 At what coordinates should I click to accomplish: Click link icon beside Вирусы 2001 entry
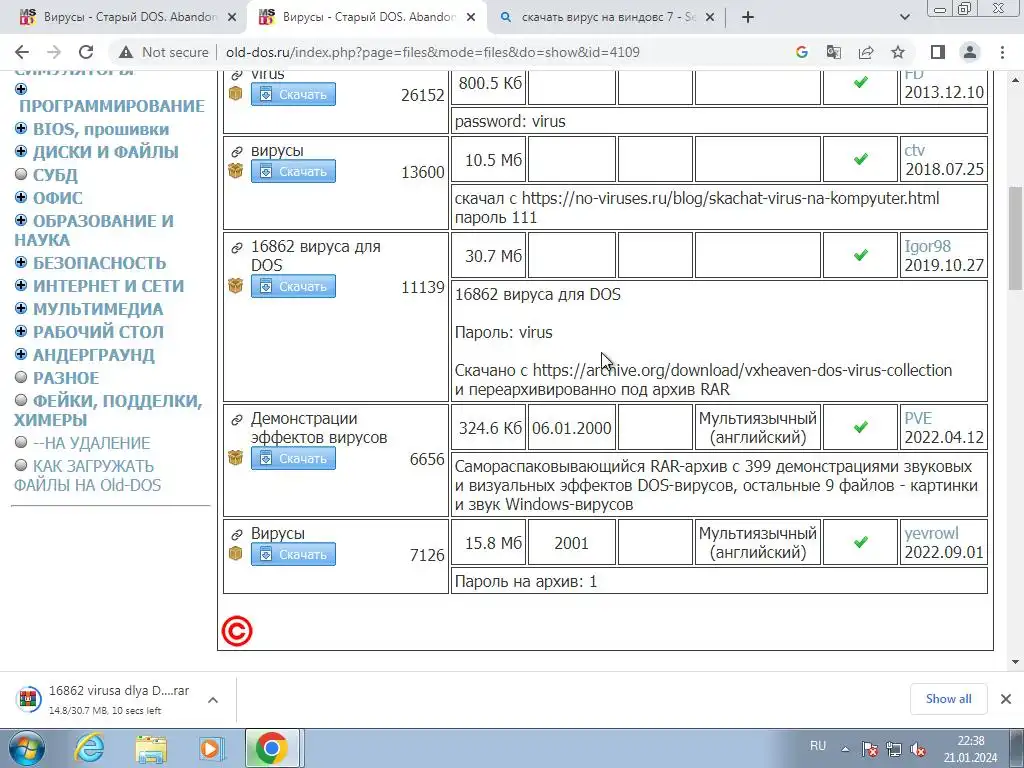click(237, 535)
